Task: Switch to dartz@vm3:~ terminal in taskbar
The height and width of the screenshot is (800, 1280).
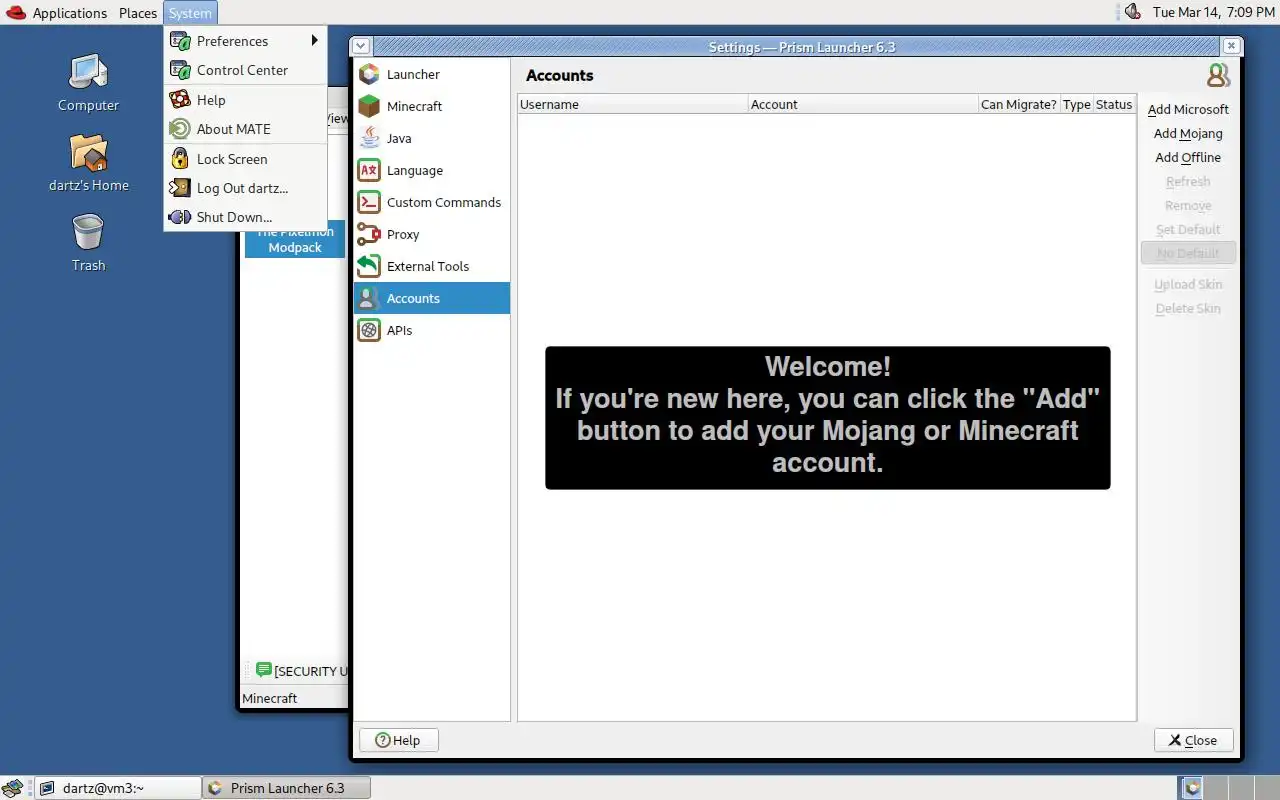Action: [118, 788]
